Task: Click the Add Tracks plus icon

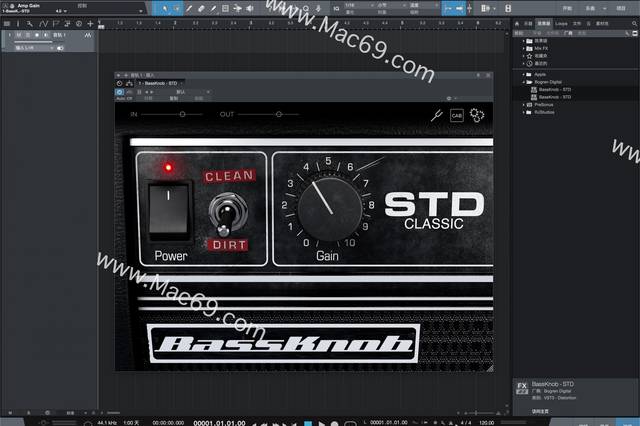Action: pyautogui.click(x=90, y=24)
